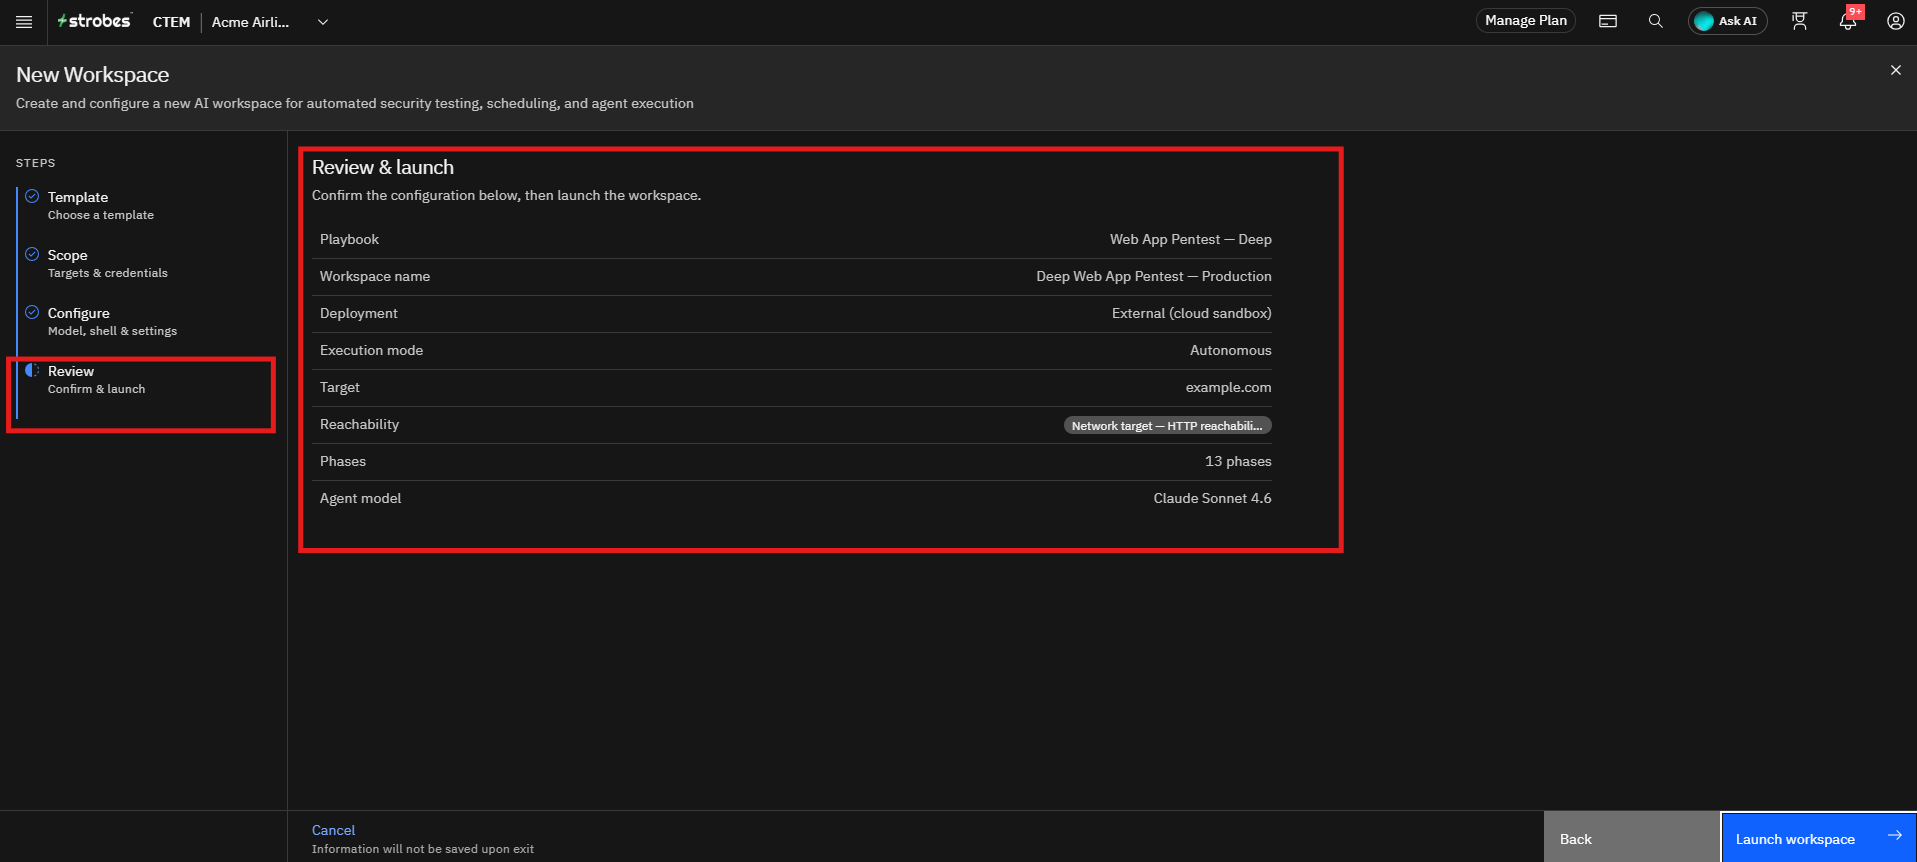This screenshot has width=1917, height=862.
Task: Click the 13 phases value
Action: point(1238,461)
